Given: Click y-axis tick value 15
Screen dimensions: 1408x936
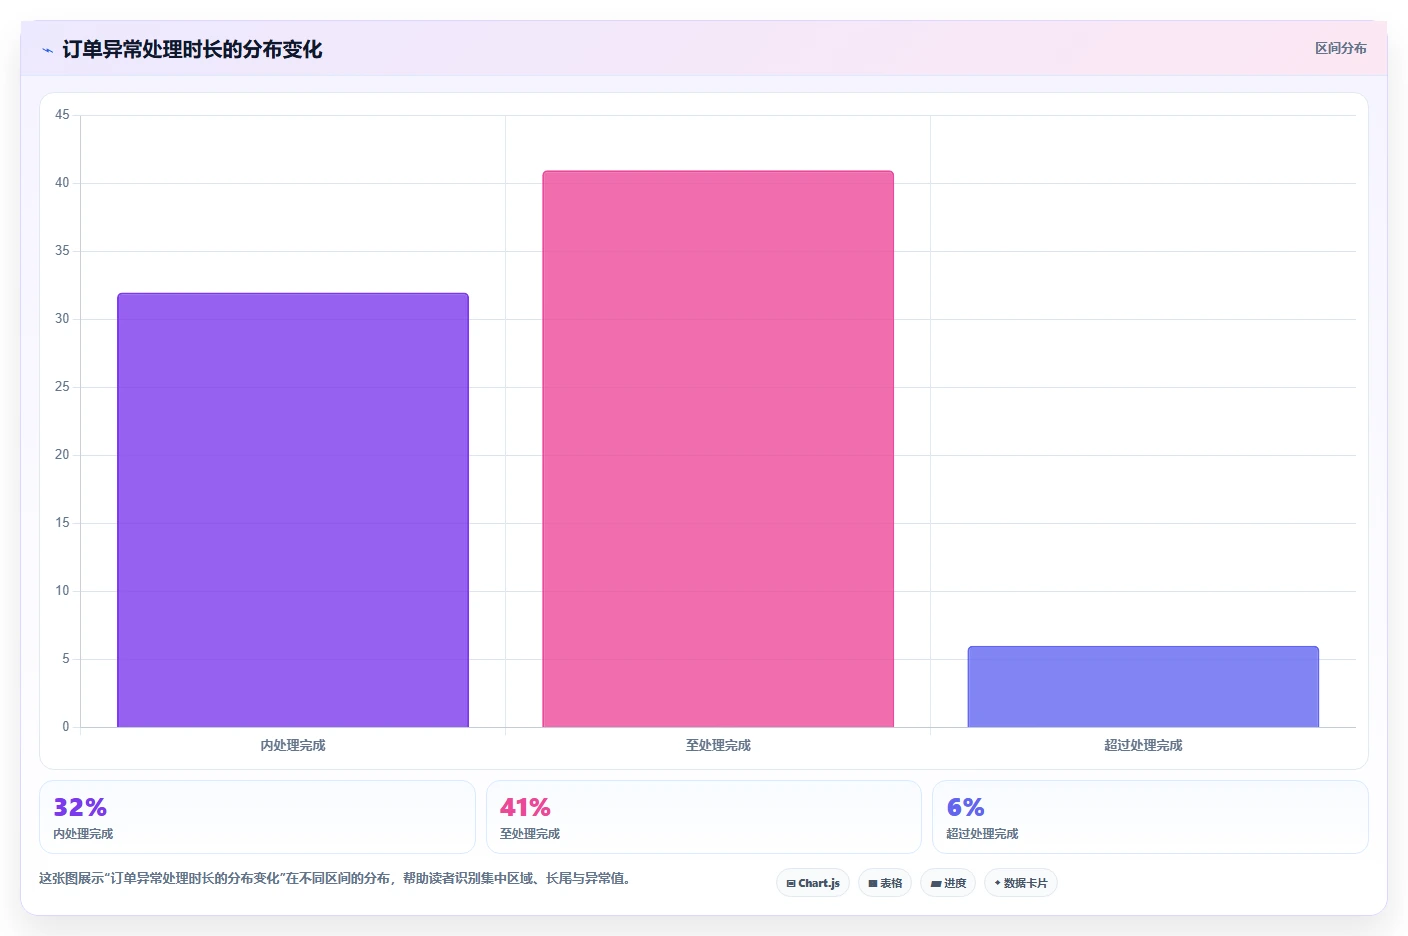Looking at the screenshot, I should [x=62, y=523].
